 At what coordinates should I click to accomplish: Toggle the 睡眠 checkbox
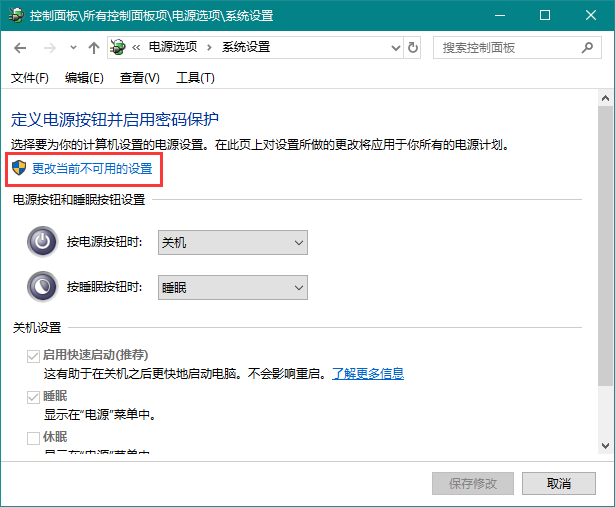33,397
